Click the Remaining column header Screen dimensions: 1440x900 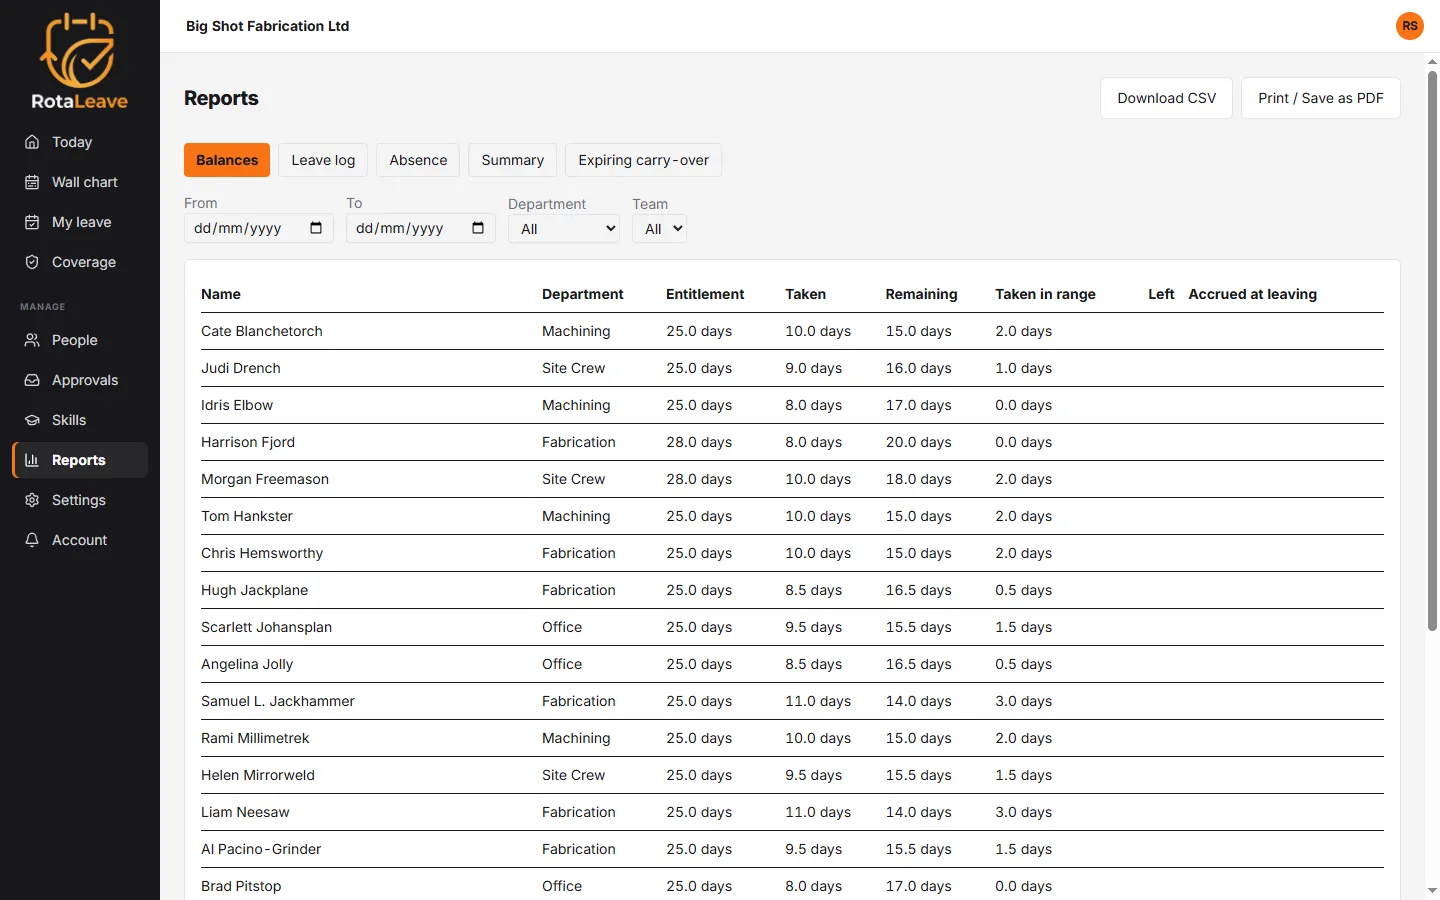pyautogui.click(x=921, y=294)
